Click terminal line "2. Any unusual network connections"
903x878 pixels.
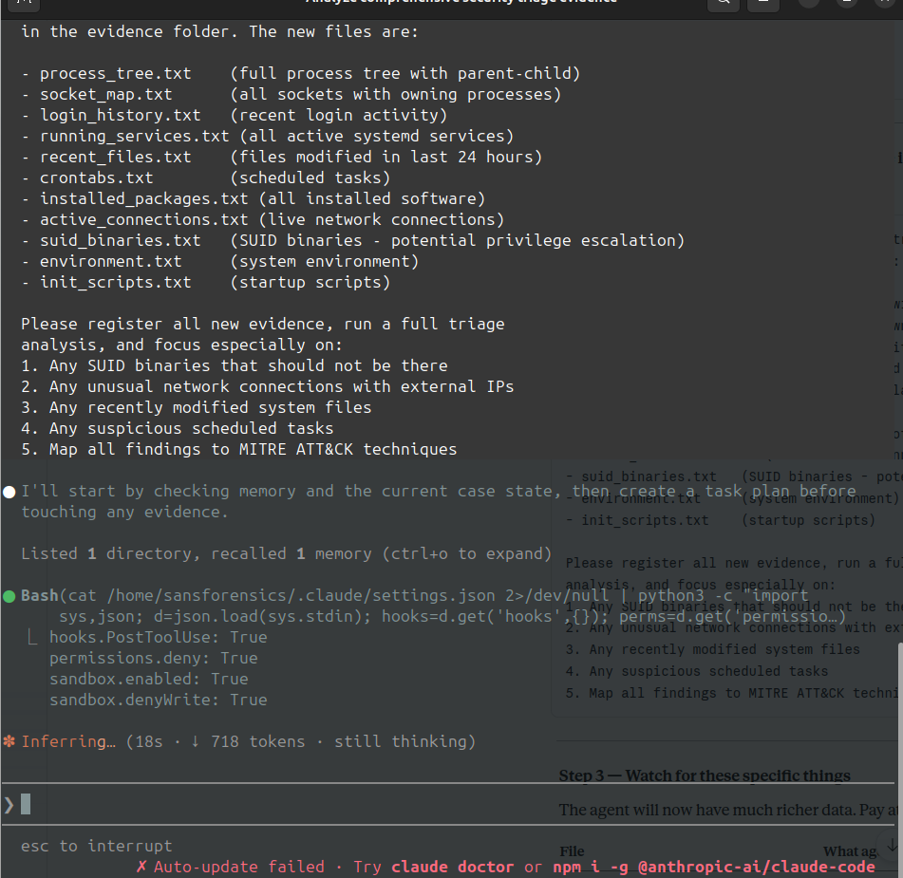tap(267, 386)
